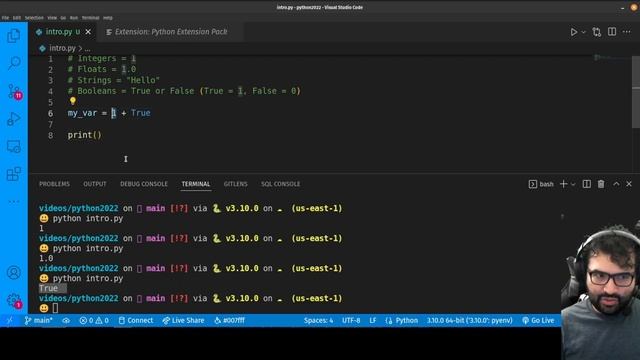Viewport: 640px width, 360px height.
Task: Split the terminal panel
Action: (x=587, y=184)
